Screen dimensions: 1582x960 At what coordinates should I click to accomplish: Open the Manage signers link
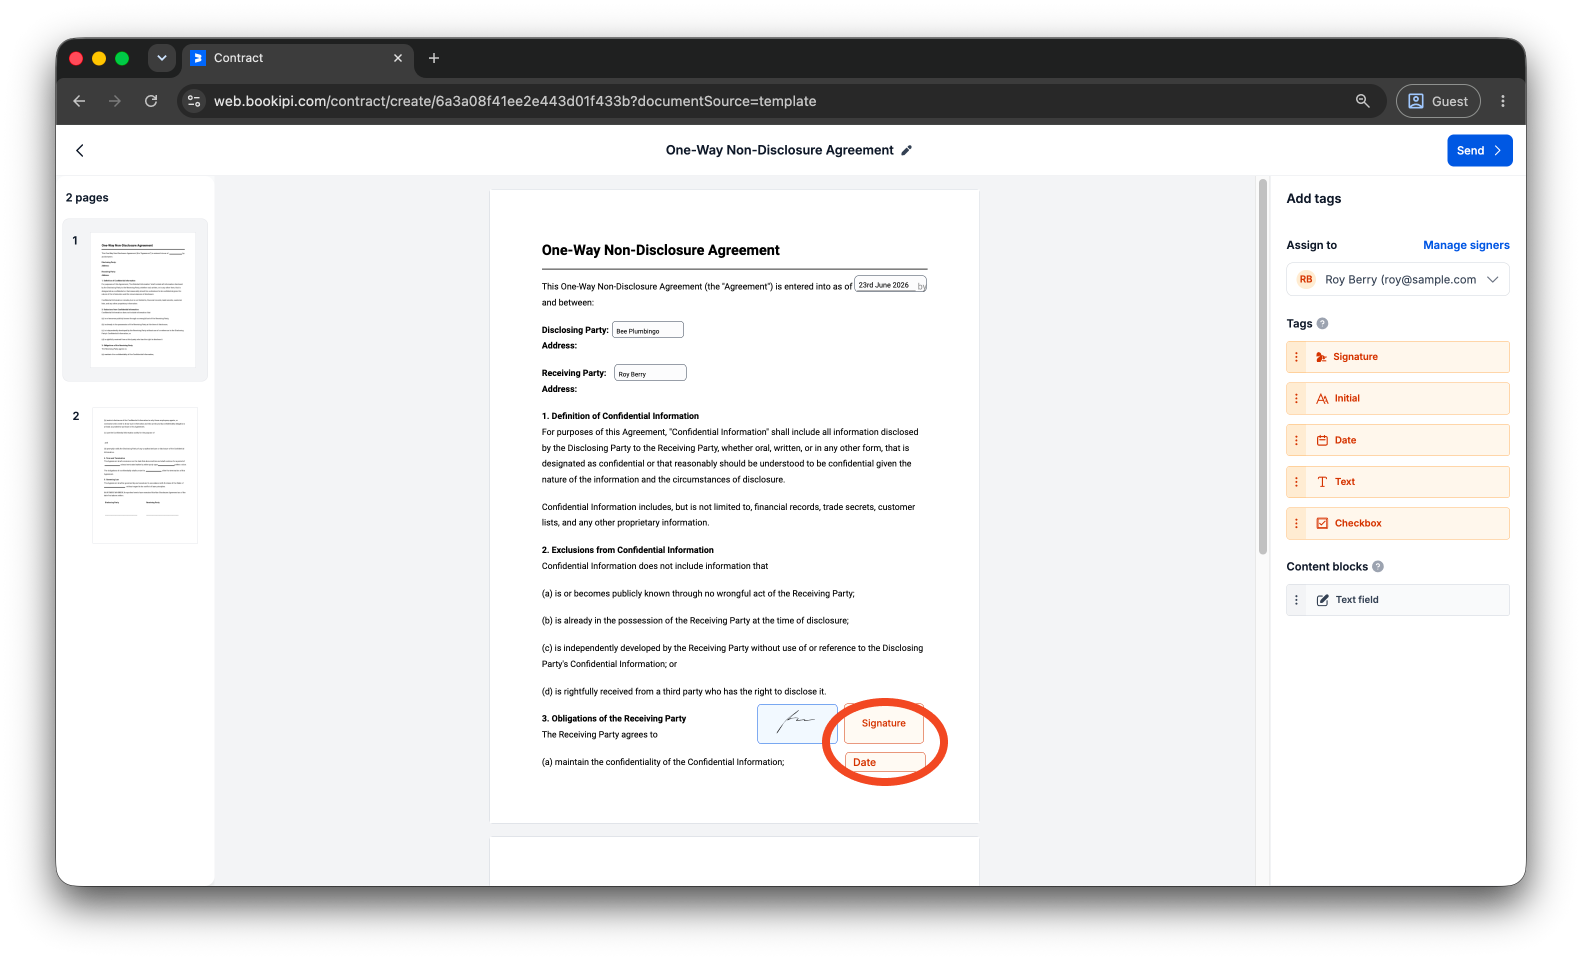[1466, 245]
